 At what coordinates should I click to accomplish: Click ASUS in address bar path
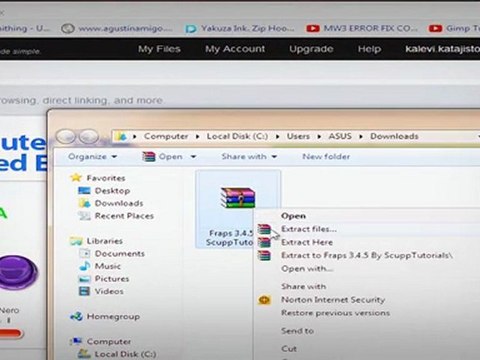click(x=340, y=136)
